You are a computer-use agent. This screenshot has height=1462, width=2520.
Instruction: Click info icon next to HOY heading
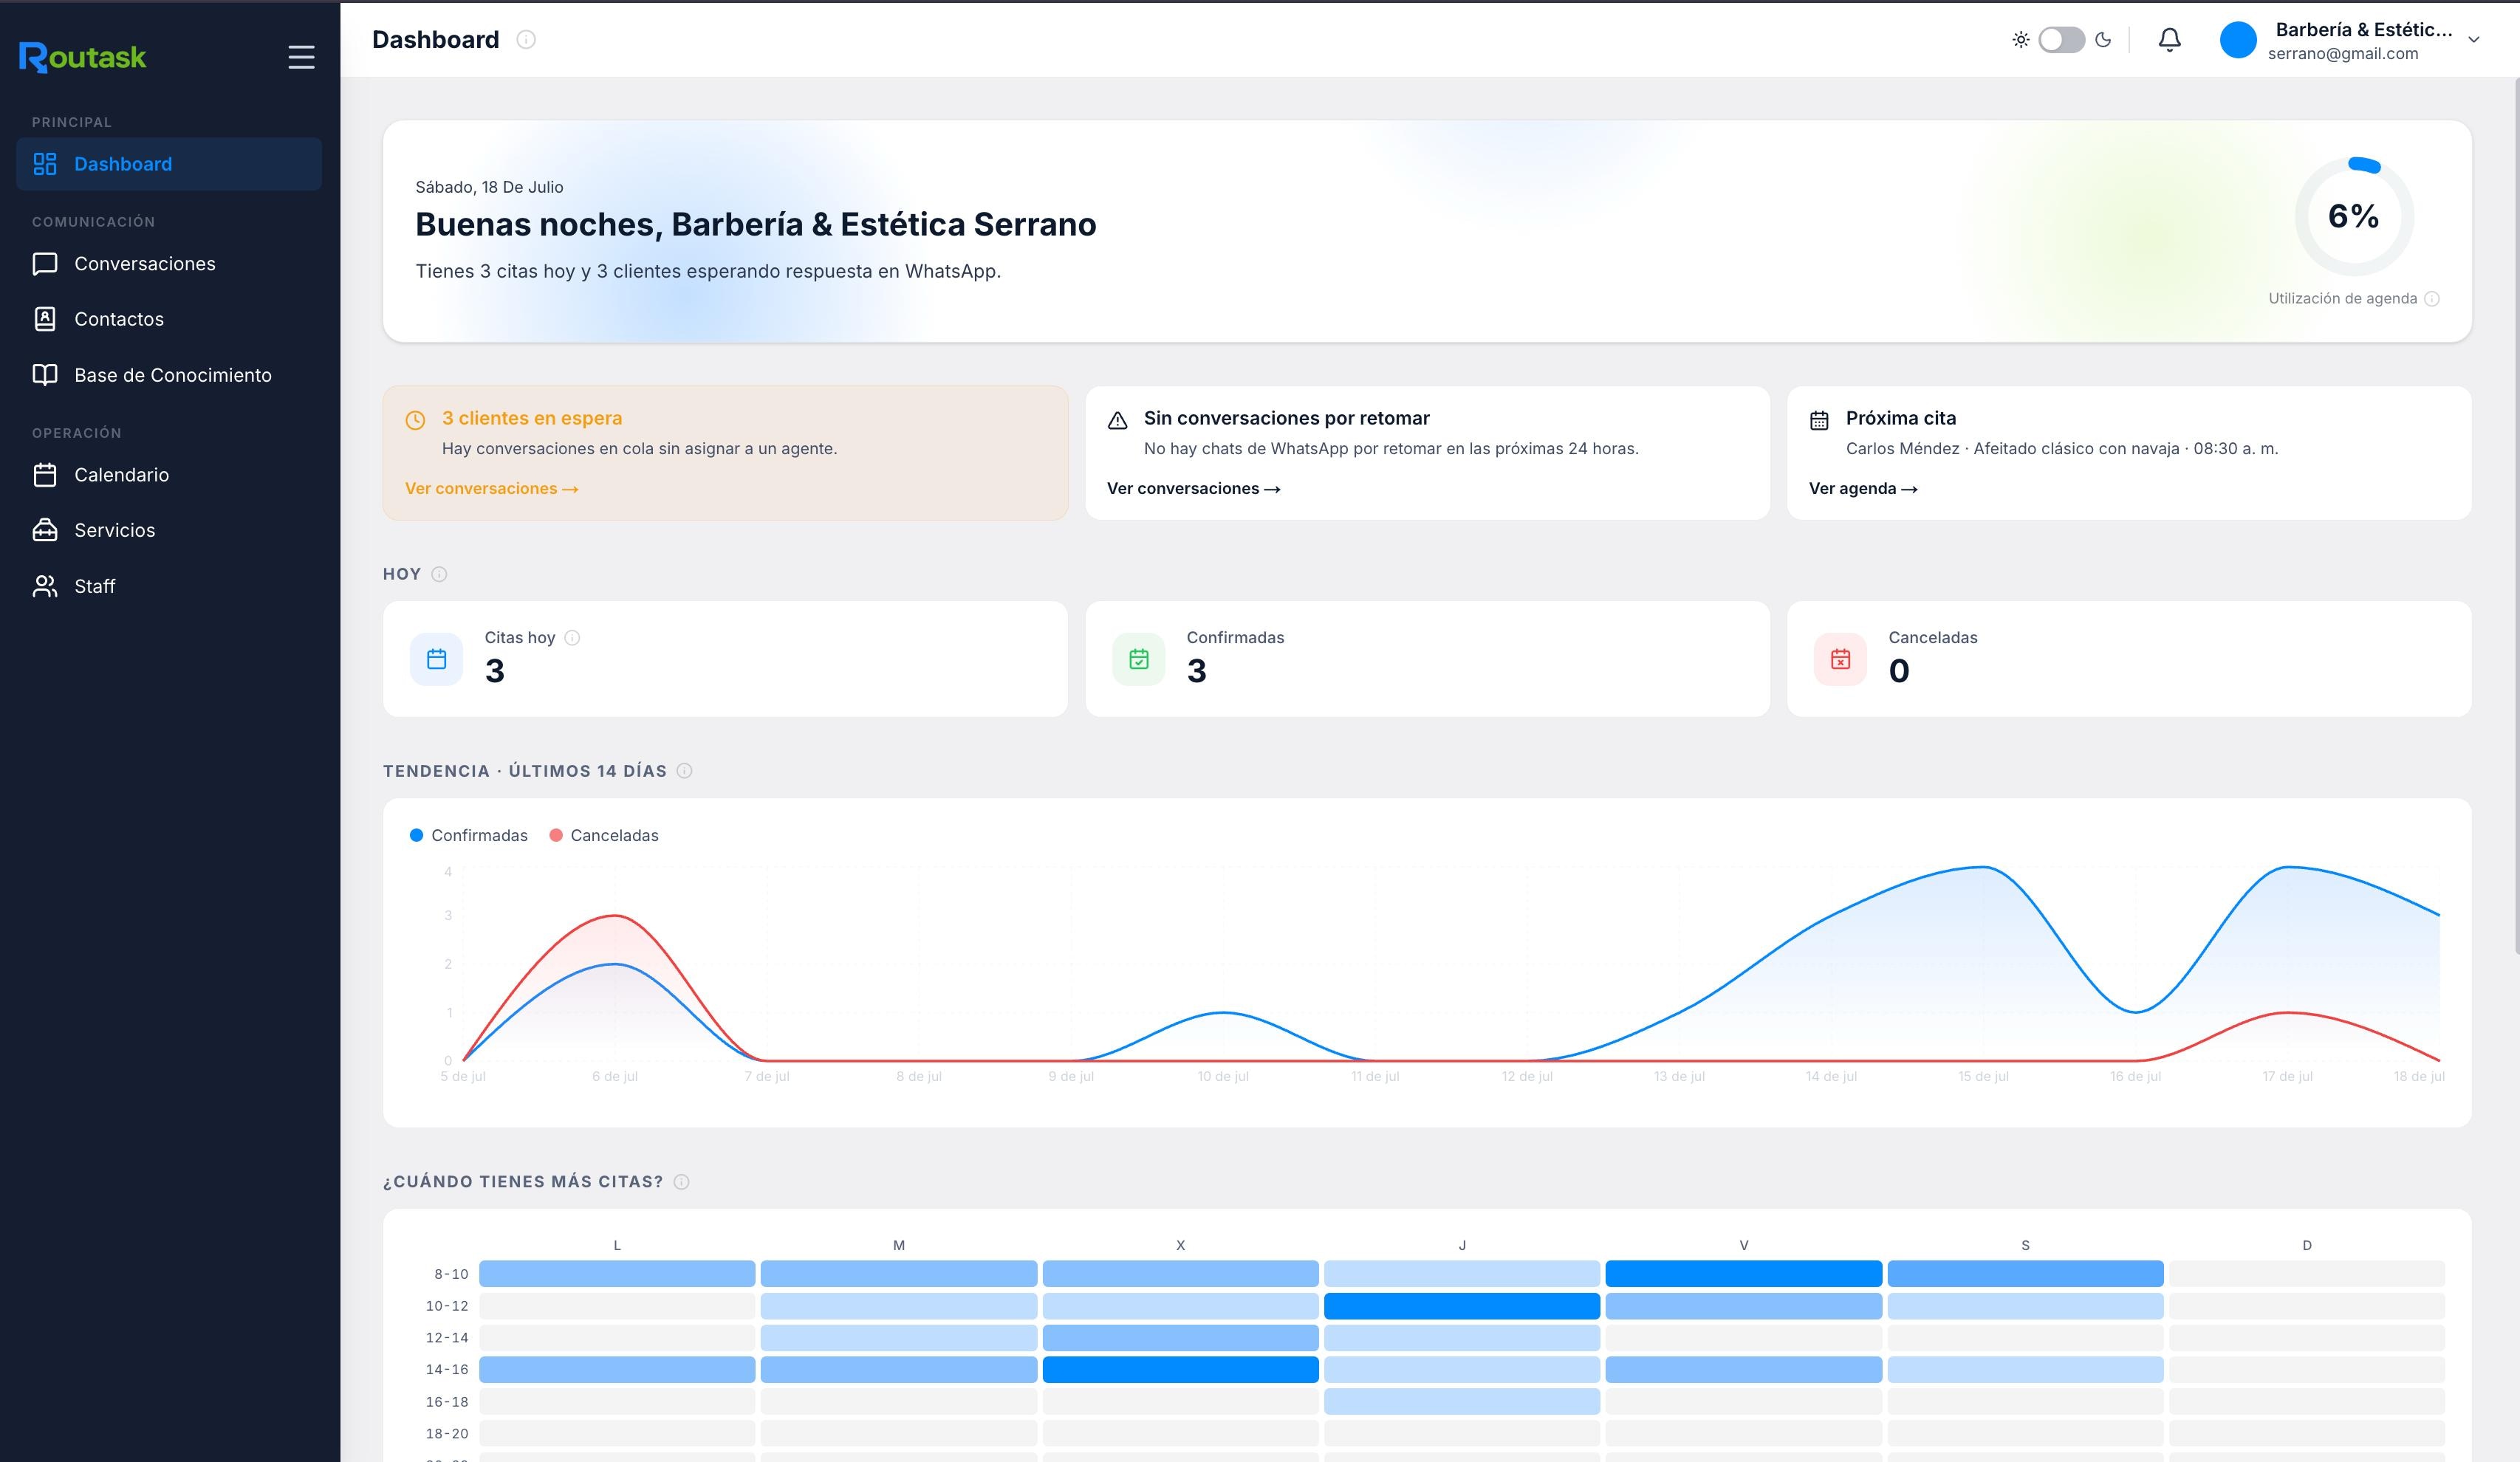(x=439, y=574)
